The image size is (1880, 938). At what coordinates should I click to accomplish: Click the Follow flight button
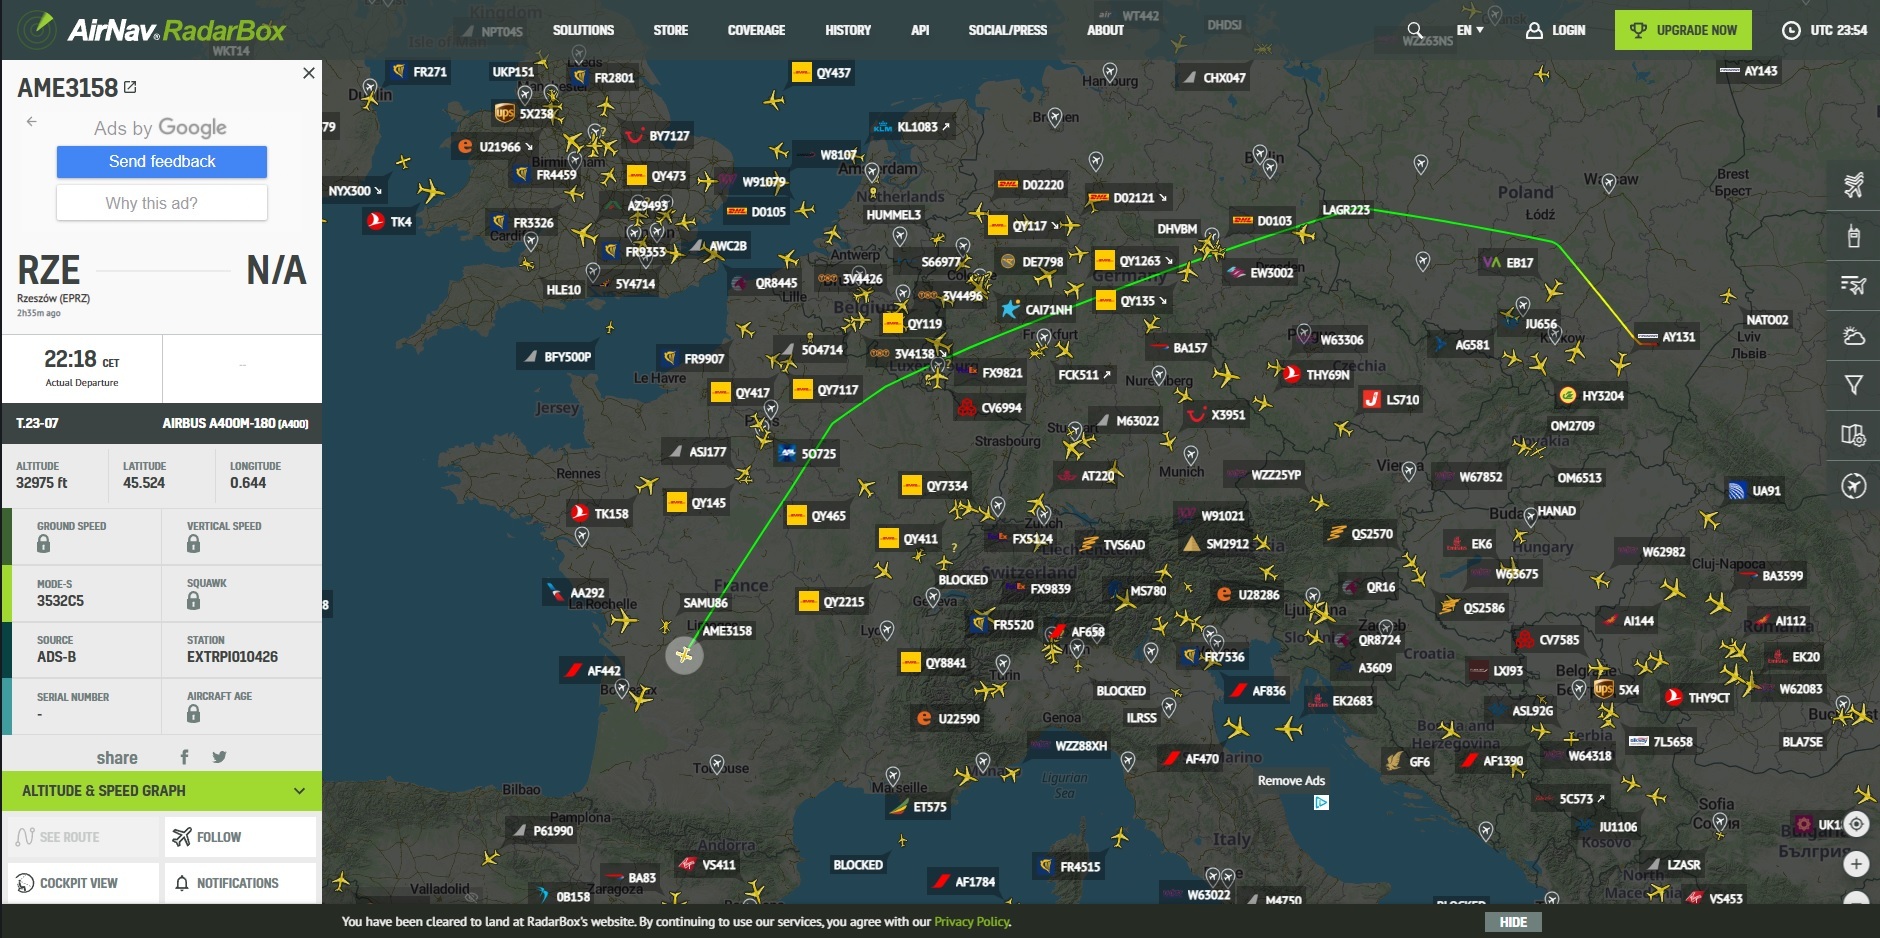pyautogui.click(x=240, y=837)
